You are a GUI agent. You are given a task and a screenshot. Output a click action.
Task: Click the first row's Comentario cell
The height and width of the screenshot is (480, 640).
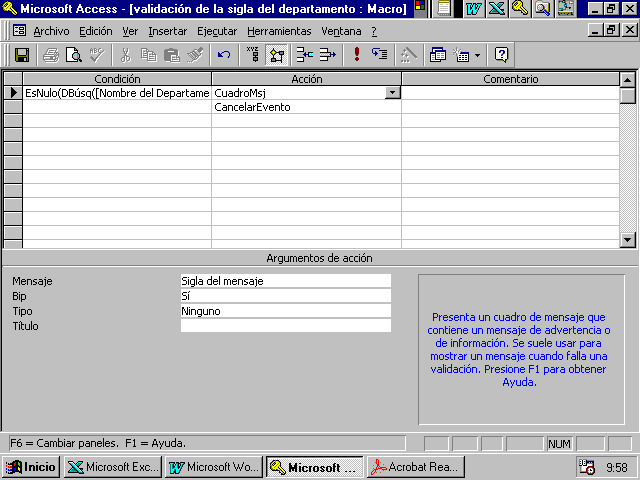[511, 93]
